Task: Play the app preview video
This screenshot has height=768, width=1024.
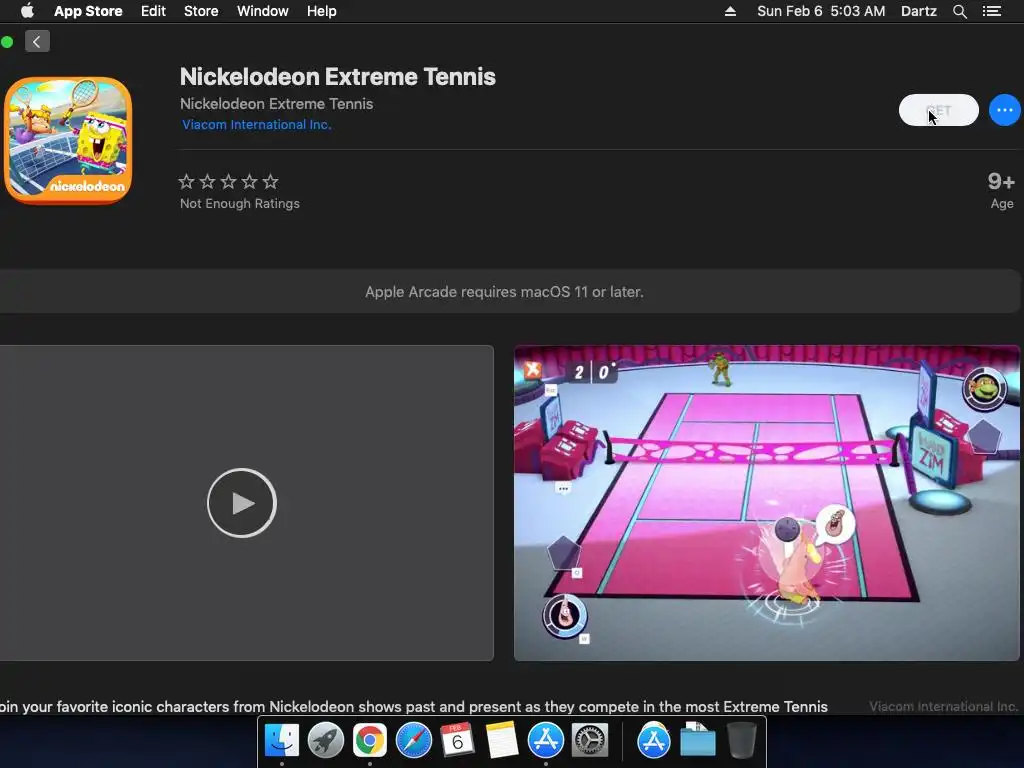Action: tap(242, 503)
